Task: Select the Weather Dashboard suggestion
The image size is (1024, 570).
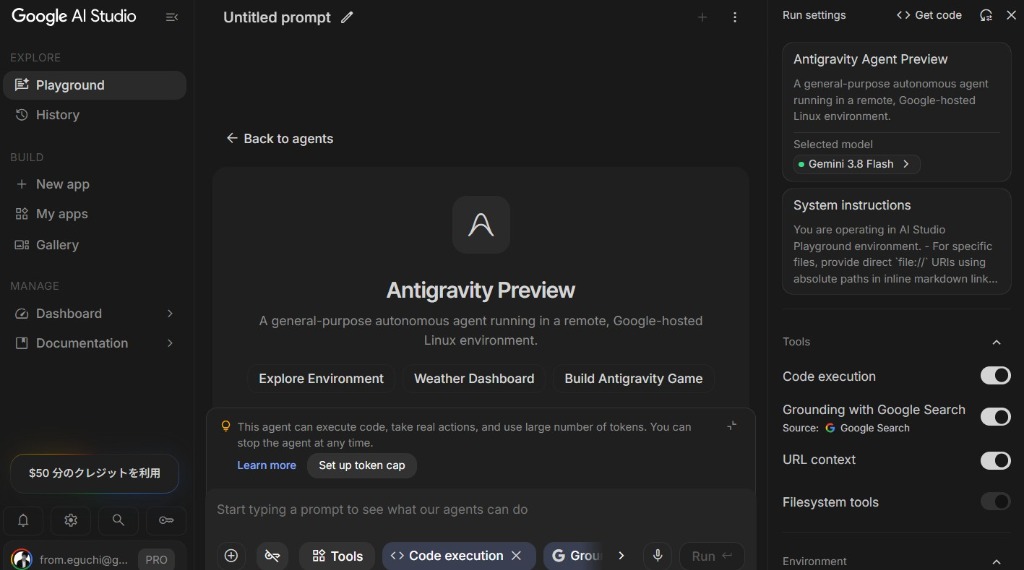Action: pyautogui.click(x=474, y=379)
